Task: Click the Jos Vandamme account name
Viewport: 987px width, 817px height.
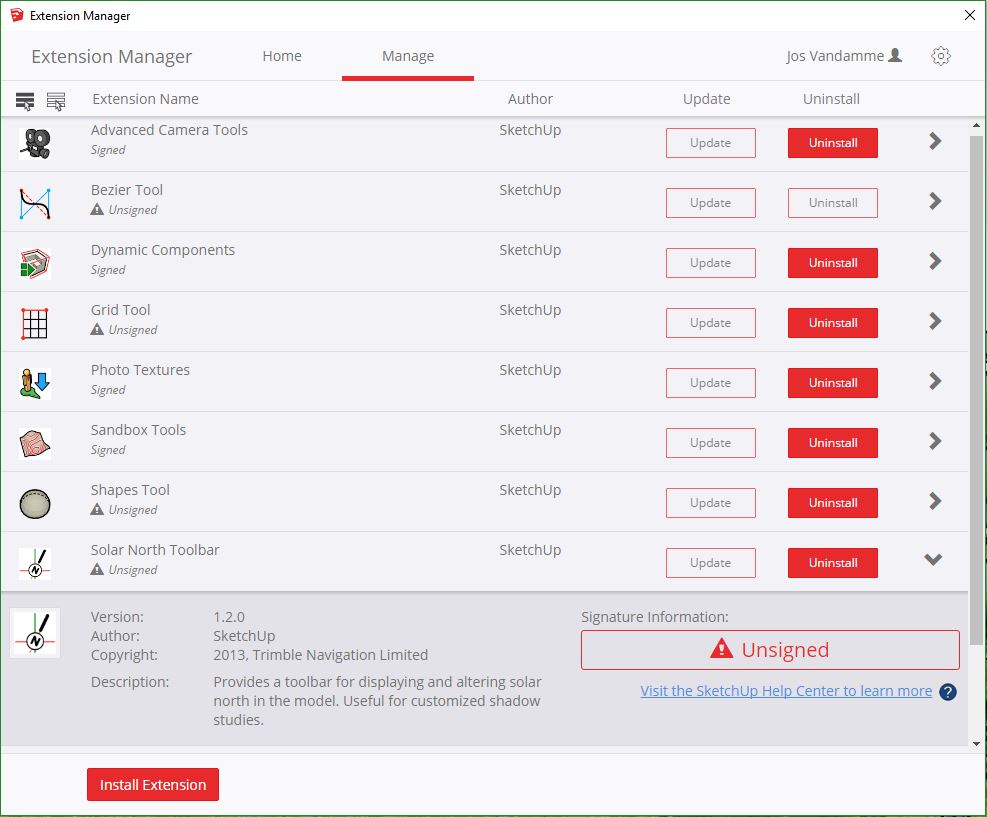Action: 835,56
